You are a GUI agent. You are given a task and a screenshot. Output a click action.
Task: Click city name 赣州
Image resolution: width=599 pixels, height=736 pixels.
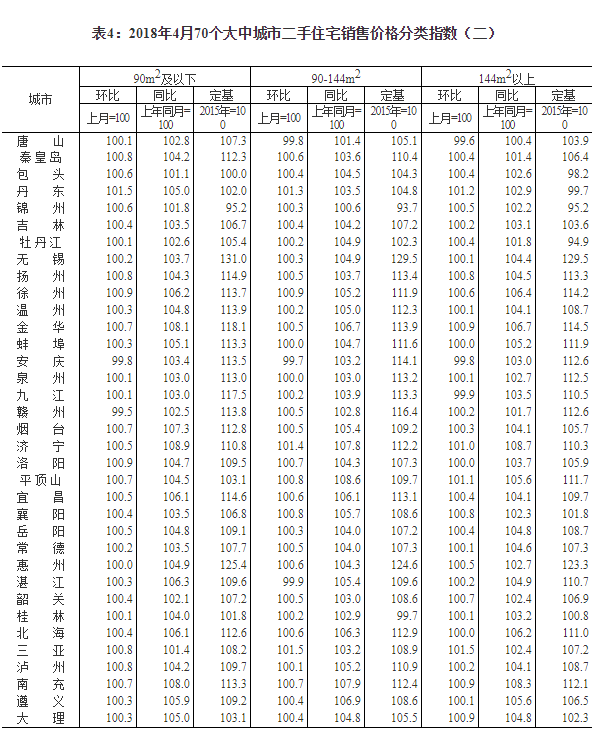[x=40, y=412]
